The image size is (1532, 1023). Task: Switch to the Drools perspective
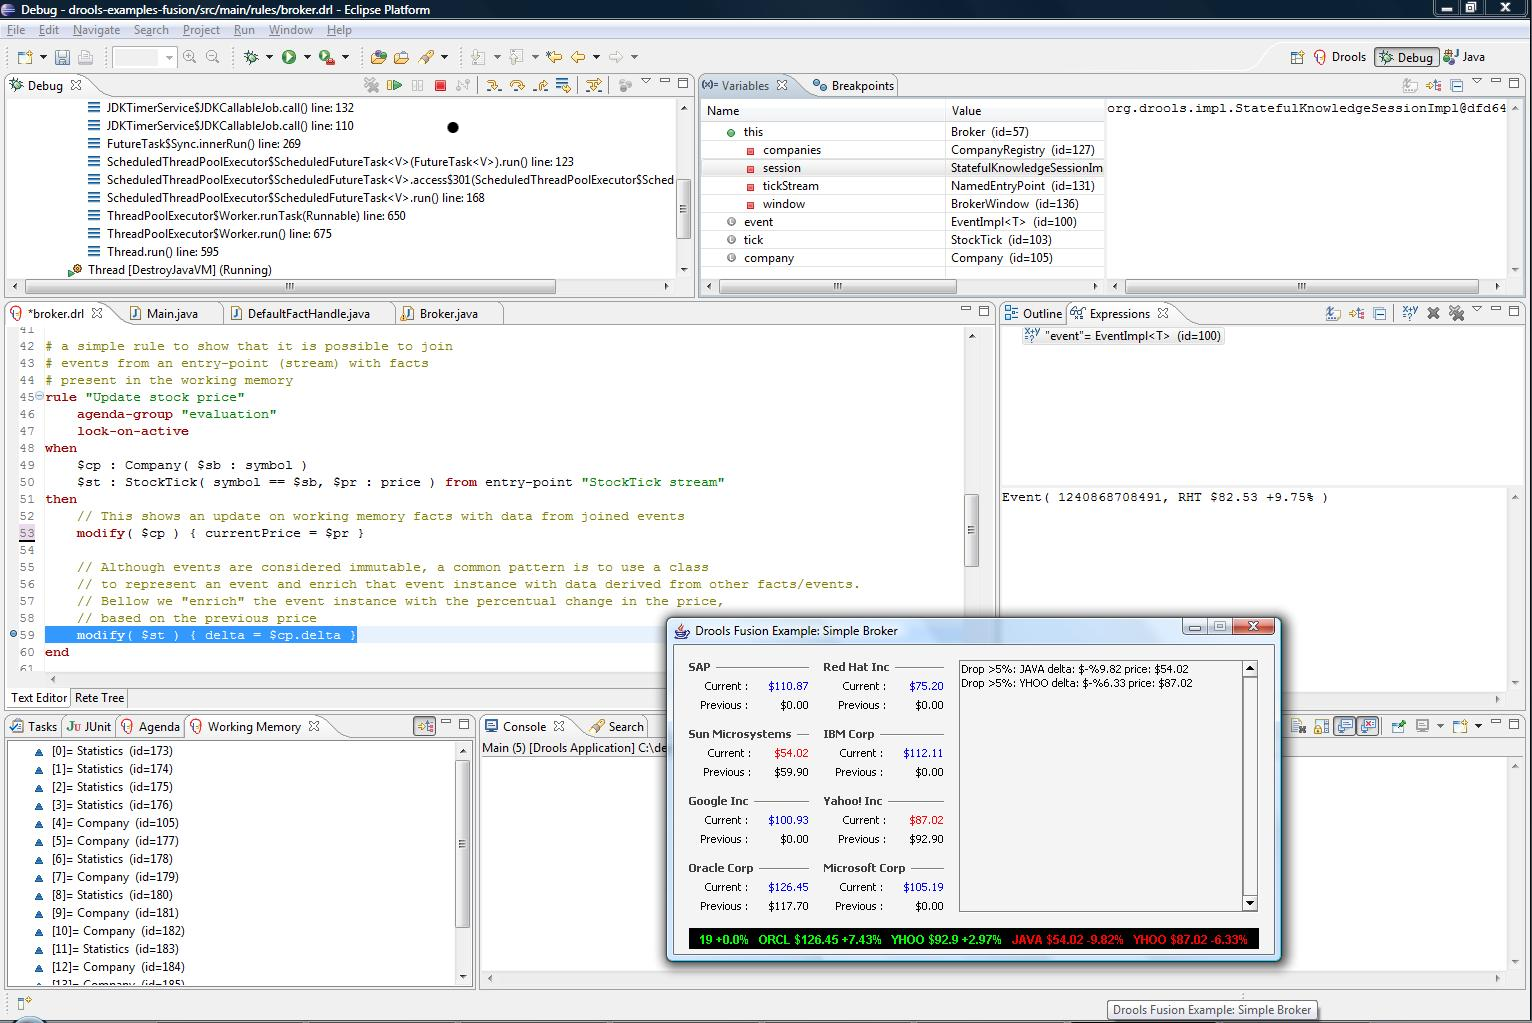point(1340,58)
